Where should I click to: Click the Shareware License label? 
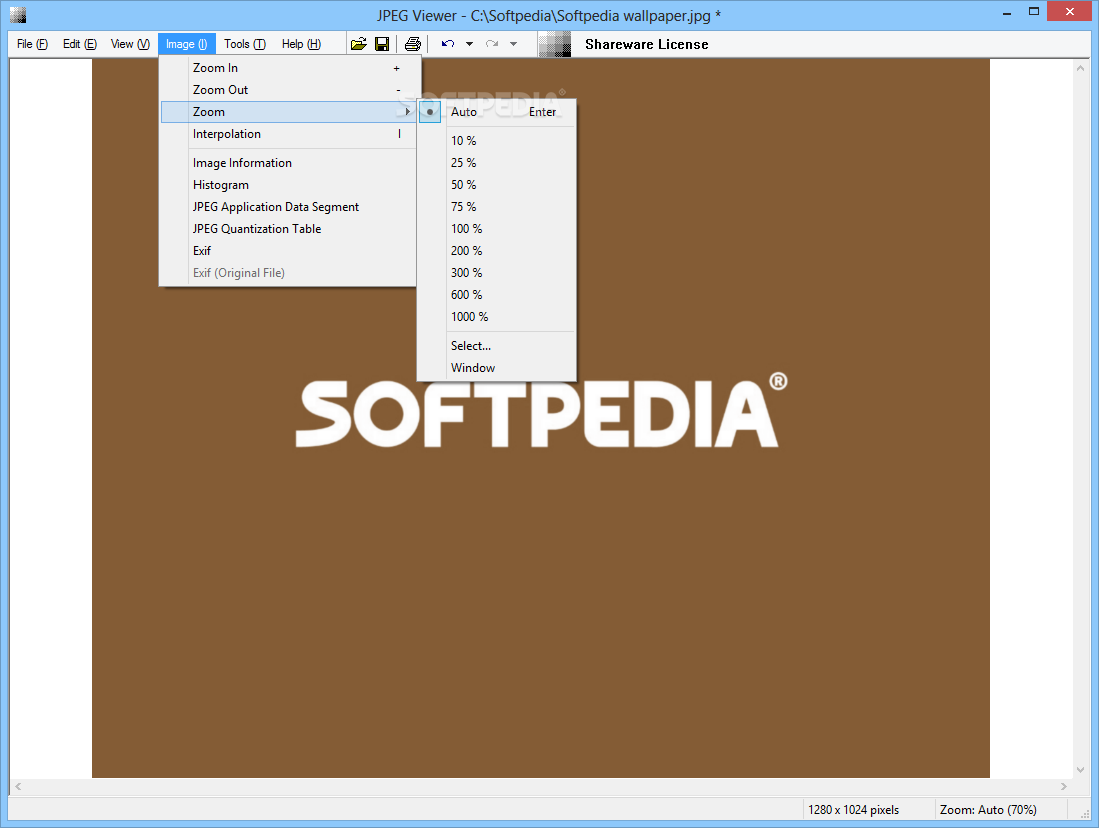tap(646, 44)
